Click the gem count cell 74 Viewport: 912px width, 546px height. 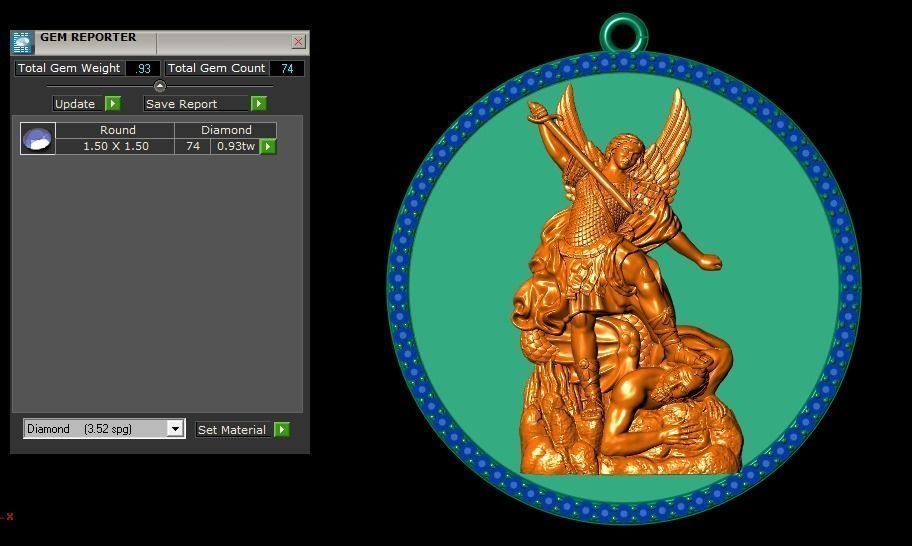click(193, 146)
